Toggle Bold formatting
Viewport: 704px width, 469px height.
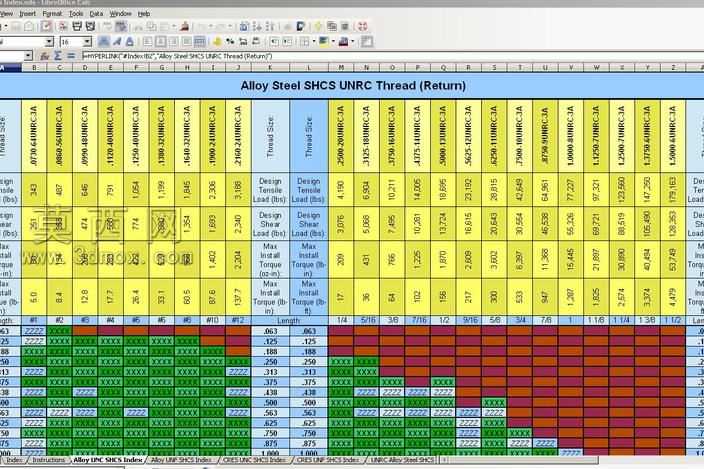pyautogui.click(x=104, y=42)
